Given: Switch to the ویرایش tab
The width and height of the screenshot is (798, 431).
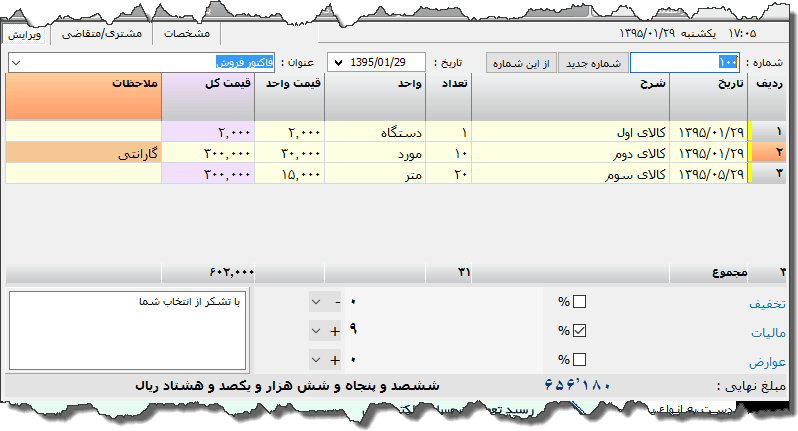Looking at the screenshot, I should click(26, 34).
